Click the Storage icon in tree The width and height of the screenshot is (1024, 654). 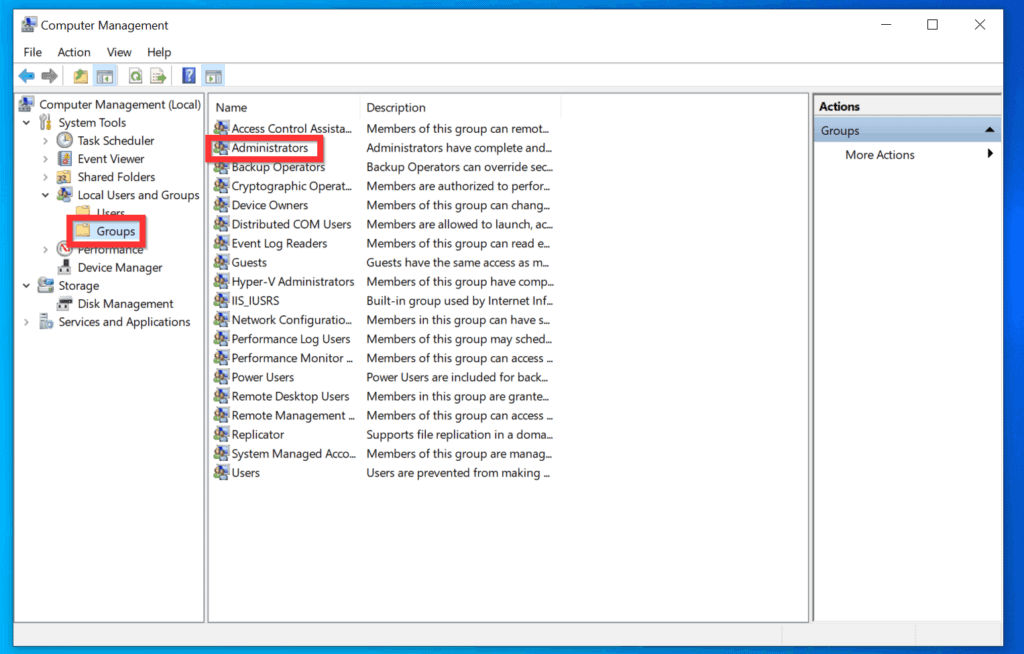tap(46, 286)
